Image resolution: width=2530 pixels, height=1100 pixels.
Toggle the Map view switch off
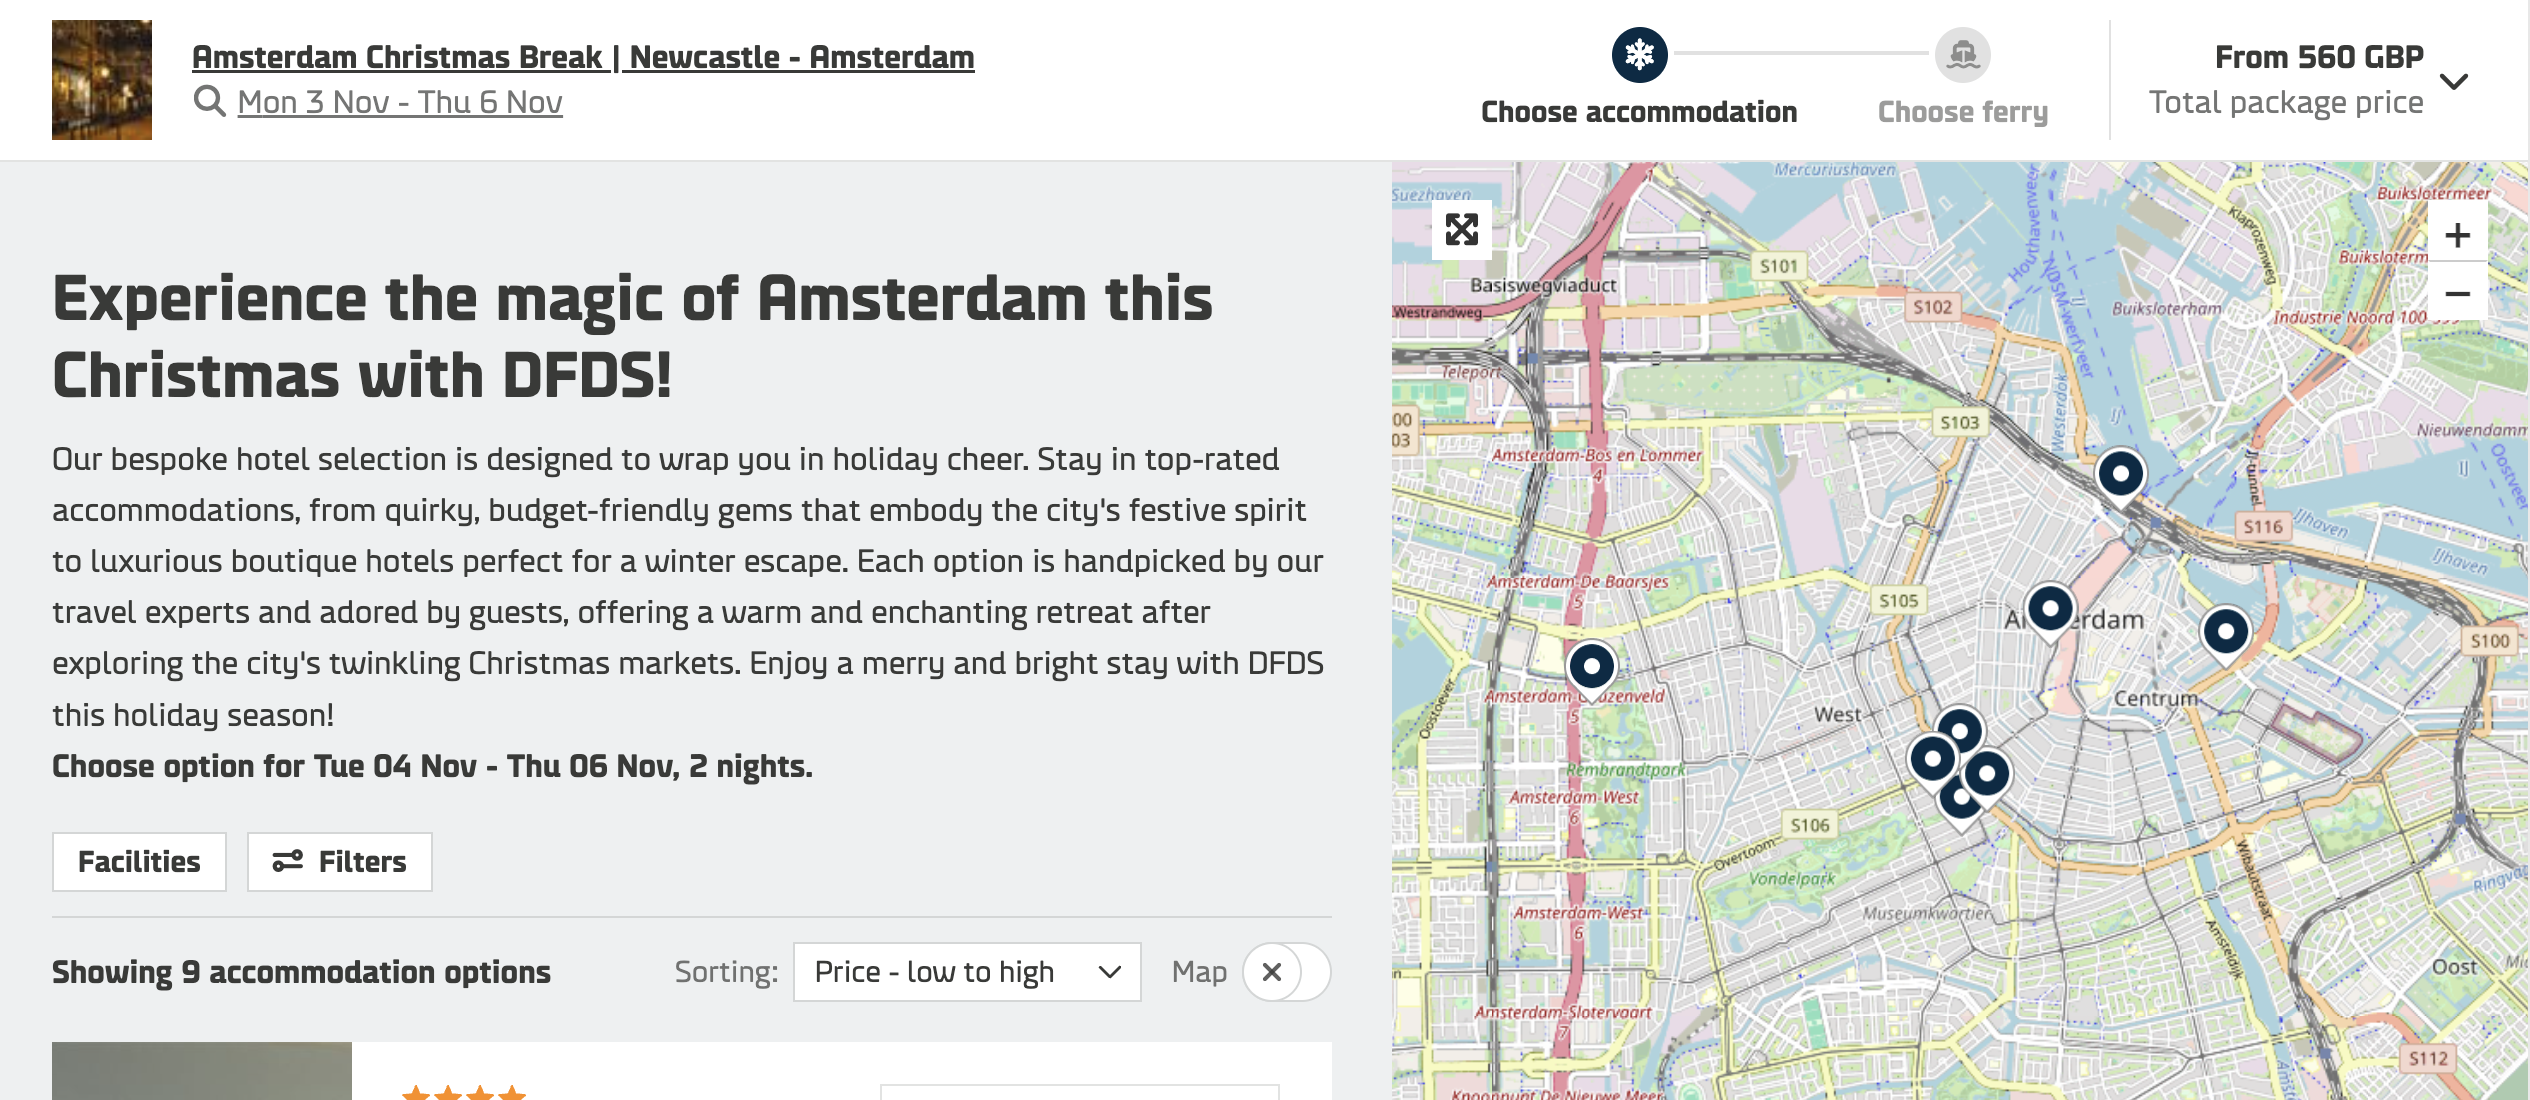[x=1285, y=972]
